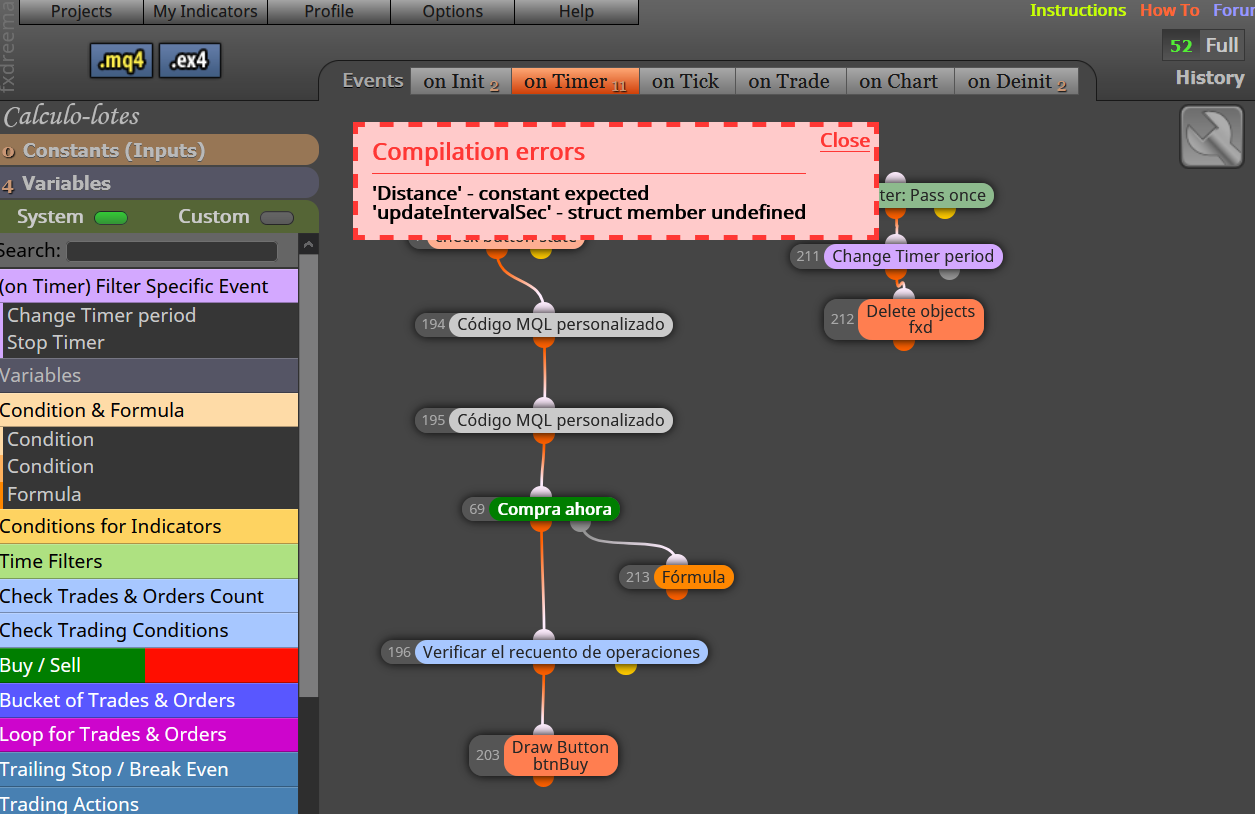Expand the Conditions for Indicators category
1255x814 pixels.
pos(149,526)
